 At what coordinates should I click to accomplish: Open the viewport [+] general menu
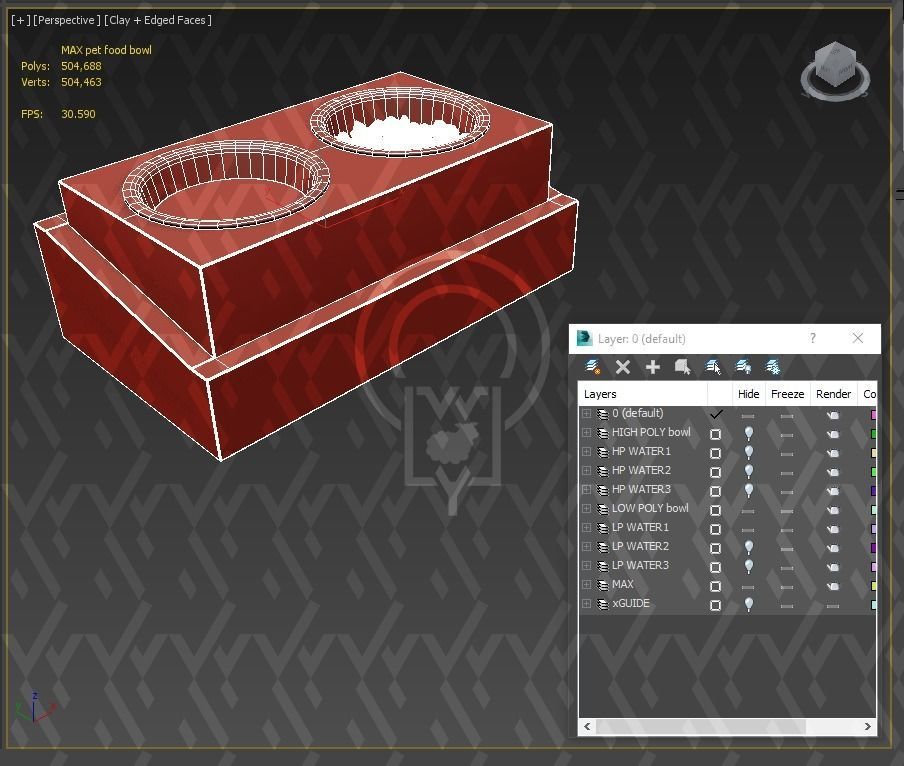(x=20, y=20)
